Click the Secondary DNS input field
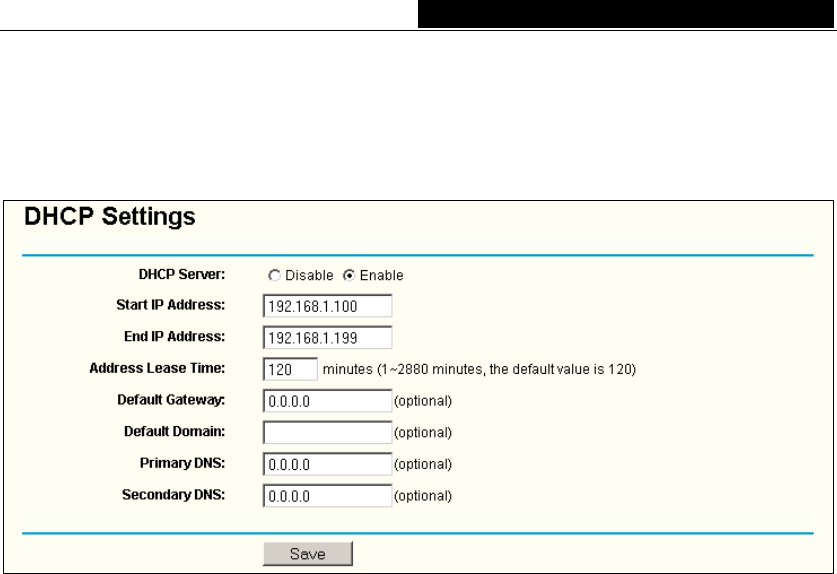Image resolution: width=837 pixels, height=574 pixels. [328, 496]
